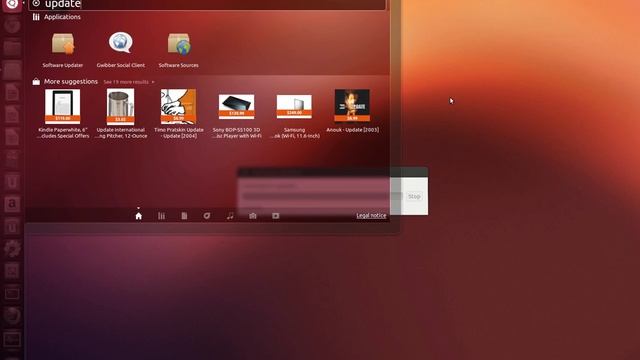Switch to the Social lens icon

coord(207,216)
